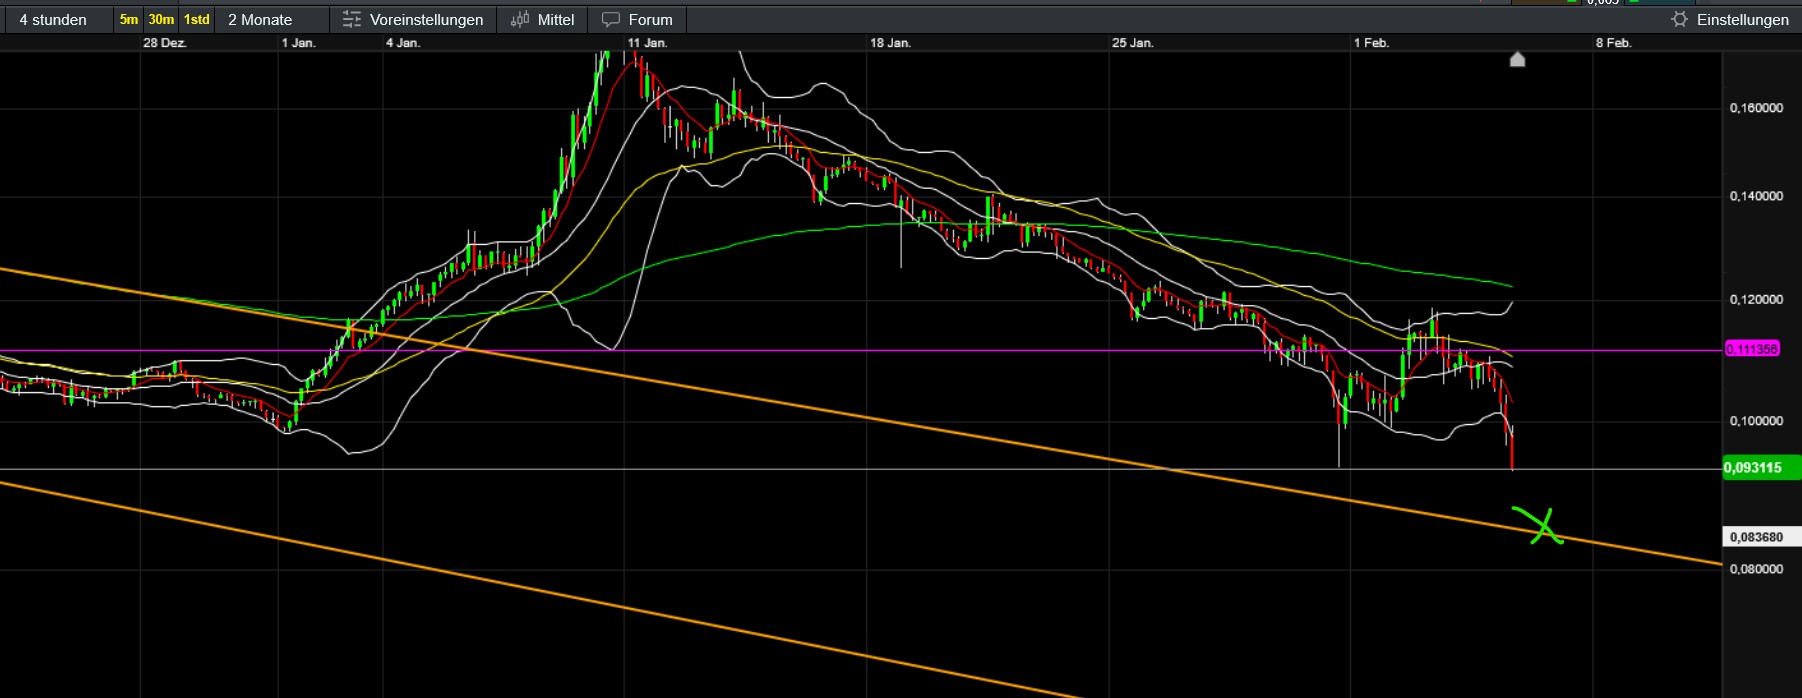Open the 2 Monate time range dropdown
The image size is (1802, 698).
tap(260, 20)
